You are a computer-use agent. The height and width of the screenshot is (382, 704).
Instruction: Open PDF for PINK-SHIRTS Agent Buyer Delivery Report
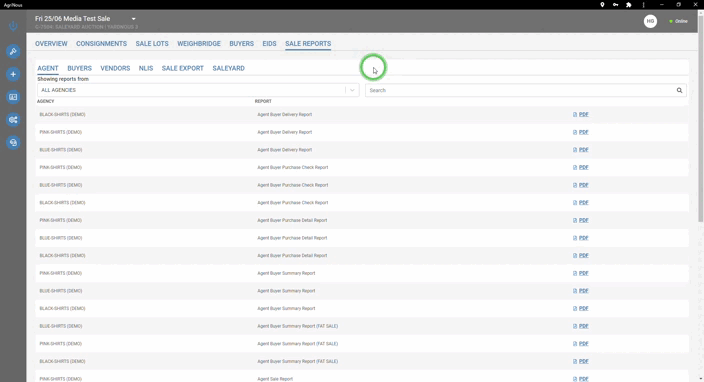583,132
